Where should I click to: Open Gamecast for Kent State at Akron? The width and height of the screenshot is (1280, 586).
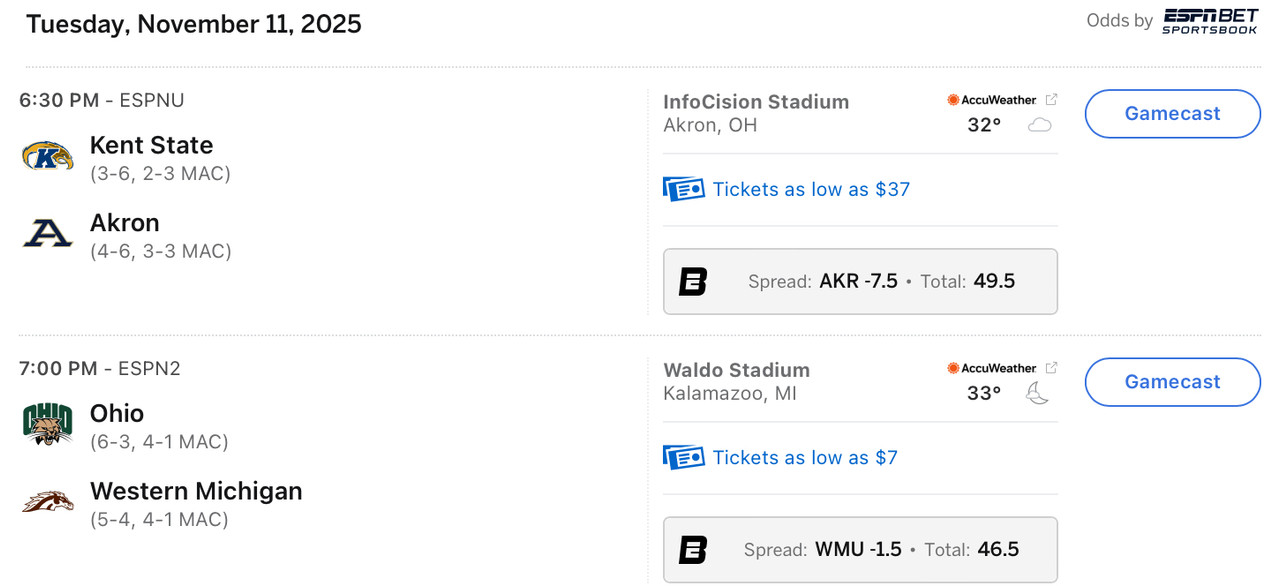(1172, 114)
